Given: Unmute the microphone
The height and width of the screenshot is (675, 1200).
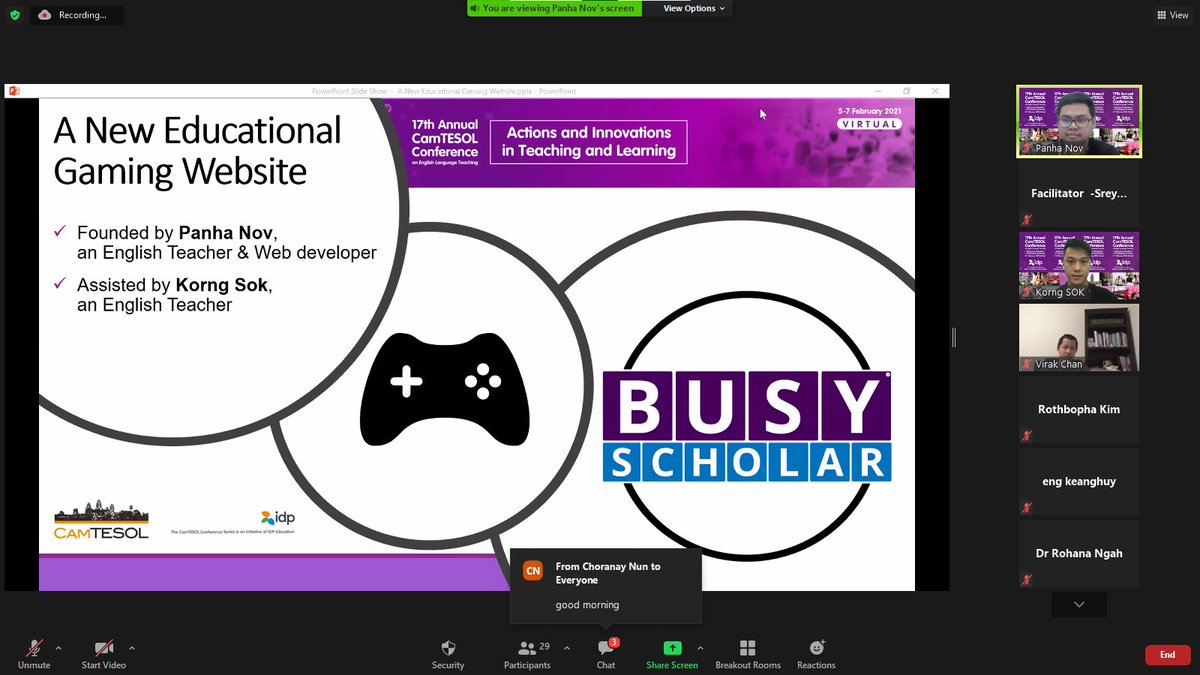Looking at the screenshot, I should coord(34,655).
